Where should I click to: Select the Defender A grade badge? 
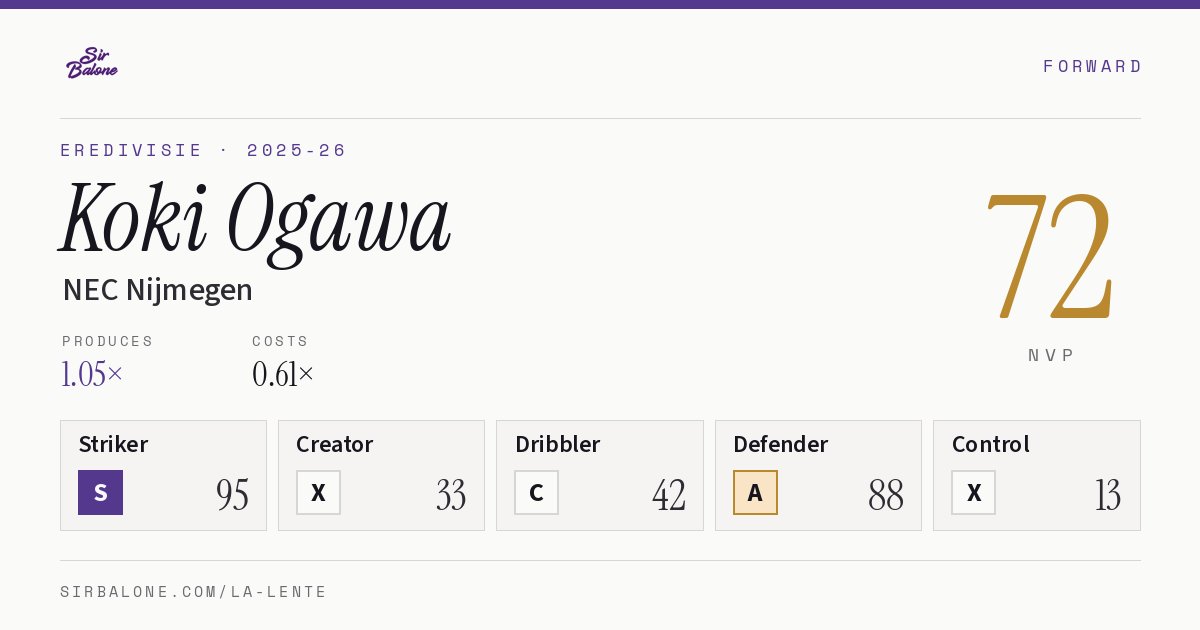tap(755, 492)
